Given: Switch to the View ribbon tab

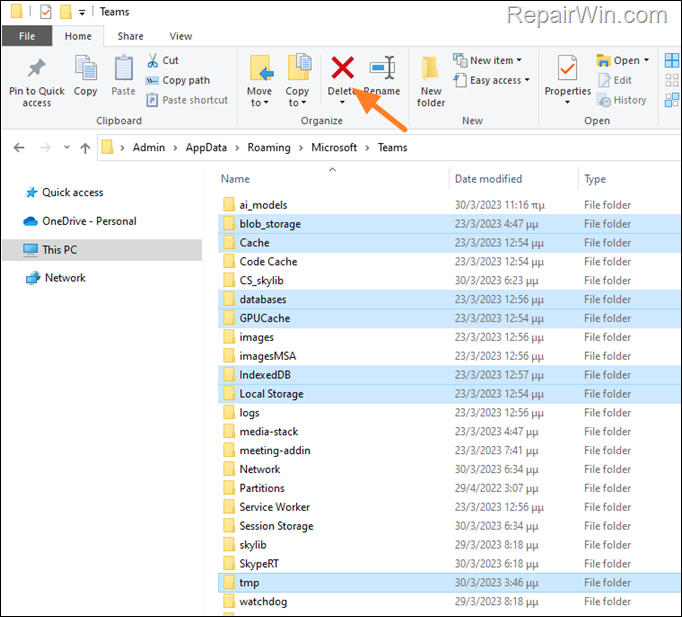Looking at the screenshot, I should click(x=181, y=36).
